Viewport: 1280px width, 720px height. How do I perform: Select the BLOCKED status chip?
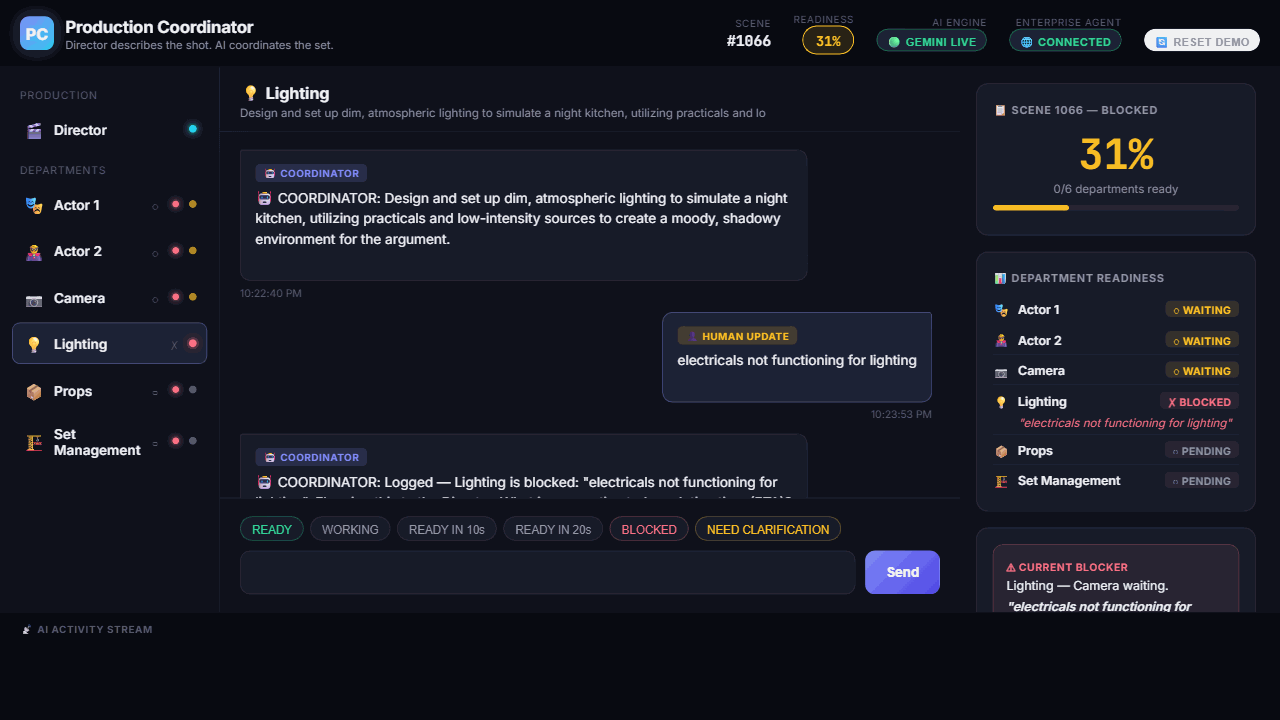[649, 529]
